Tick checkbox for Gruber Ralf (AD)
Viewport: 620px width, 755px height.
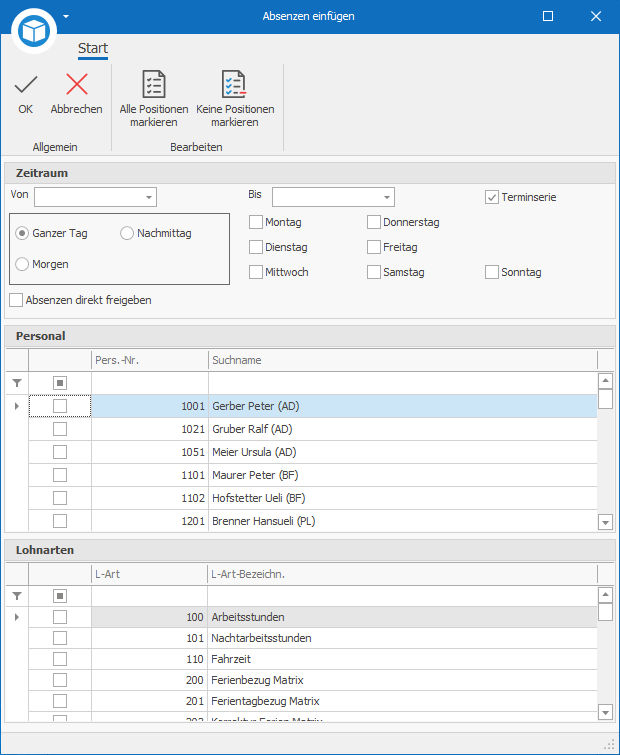(x=60, y=429)
